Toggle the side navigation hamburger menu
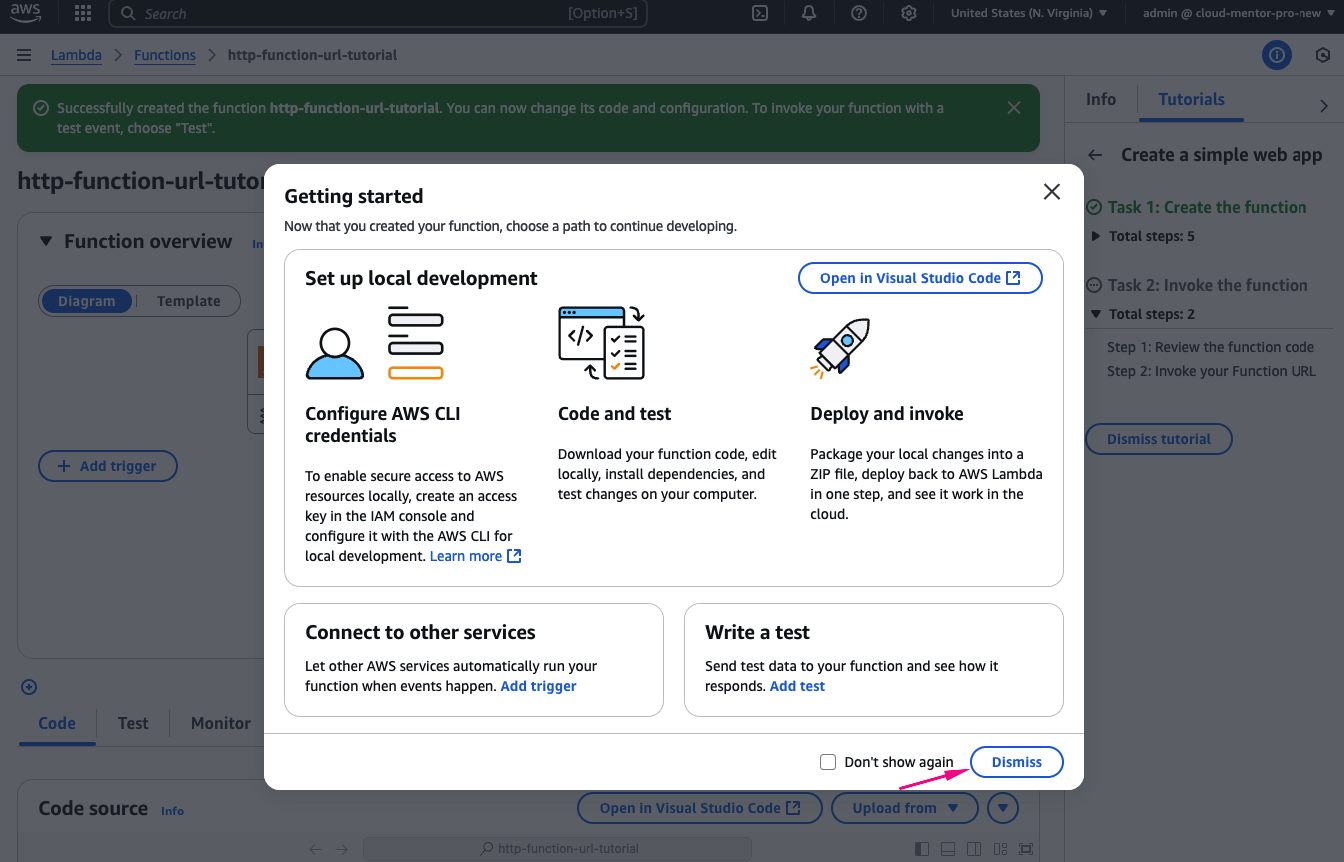 coord(24,56)
